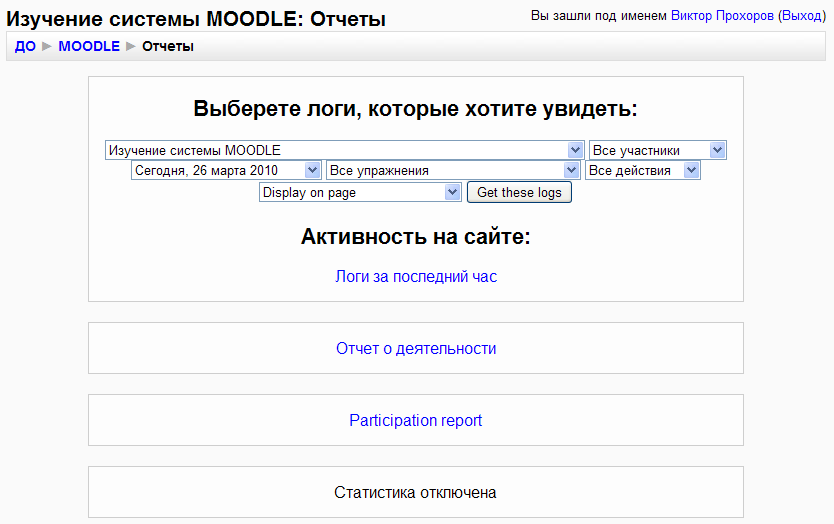Click the 'Get these logs' button
The width and height of the screenshot is (834, 524).
[519, 192]
